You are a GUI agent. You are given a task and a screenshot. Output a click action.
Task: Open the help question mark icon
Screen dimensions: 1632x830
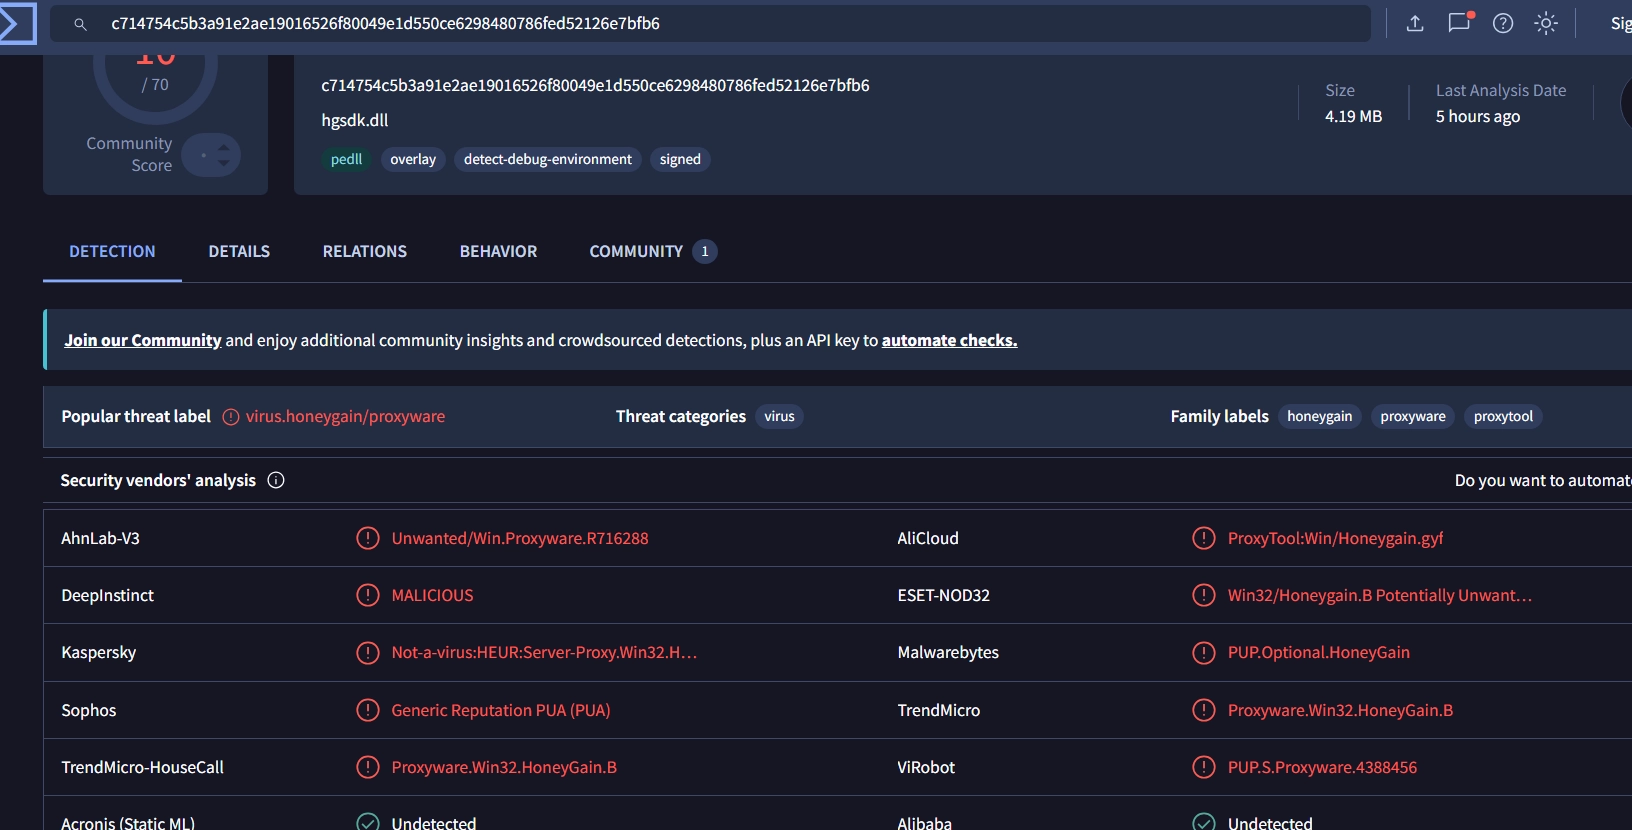coord(1503,23)
